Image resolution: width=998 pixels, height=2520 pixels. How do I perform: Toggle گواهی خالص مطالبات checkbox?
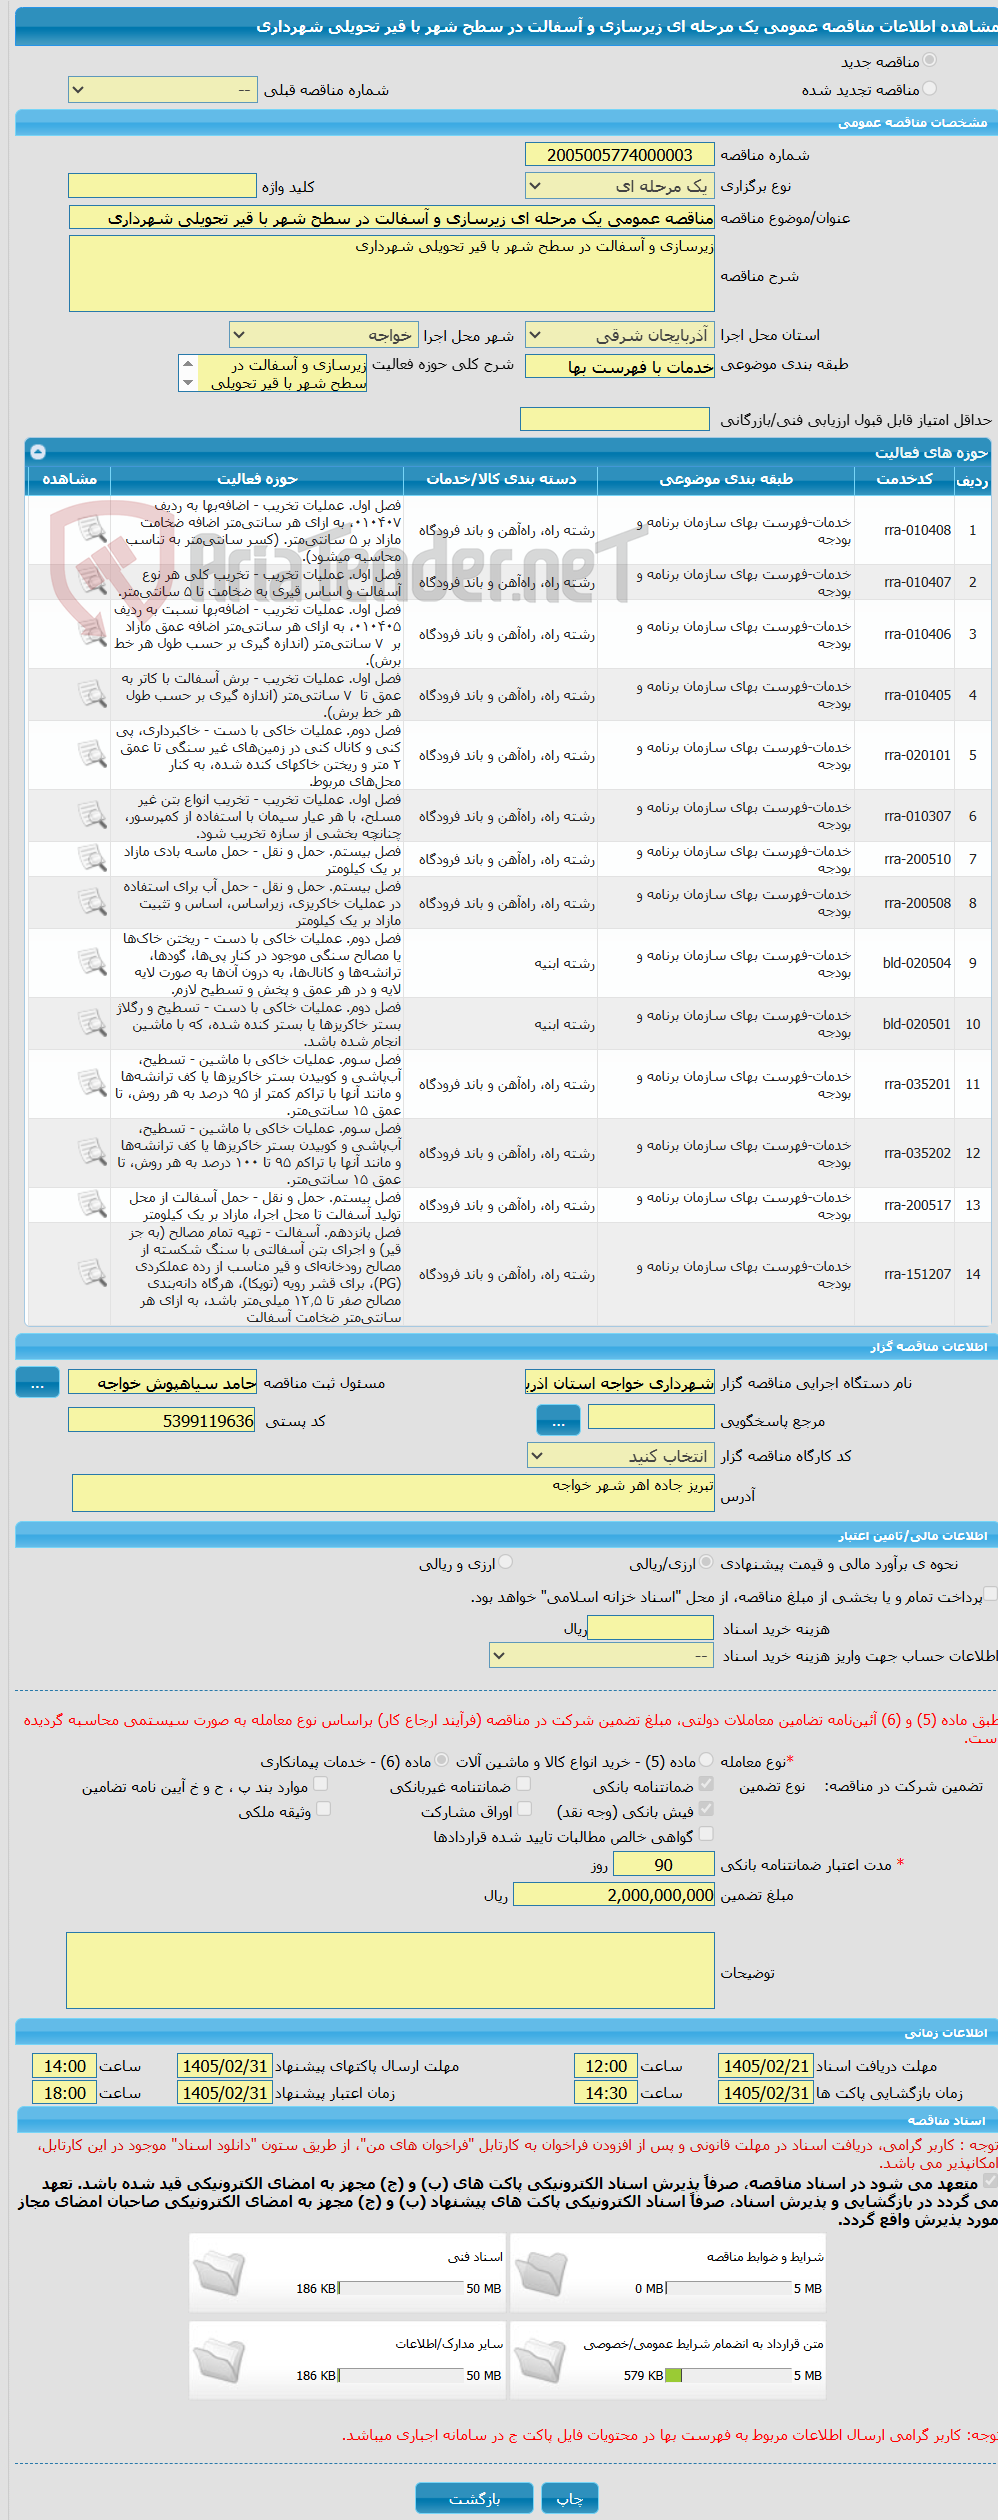coord(707,1834)
